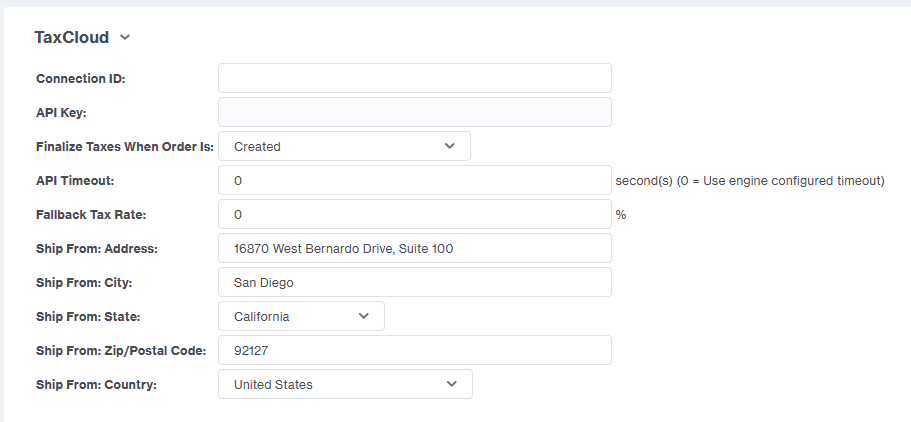Open the Finalize Taxes When Order Is dropdown
911x422 pixels.
344,146
